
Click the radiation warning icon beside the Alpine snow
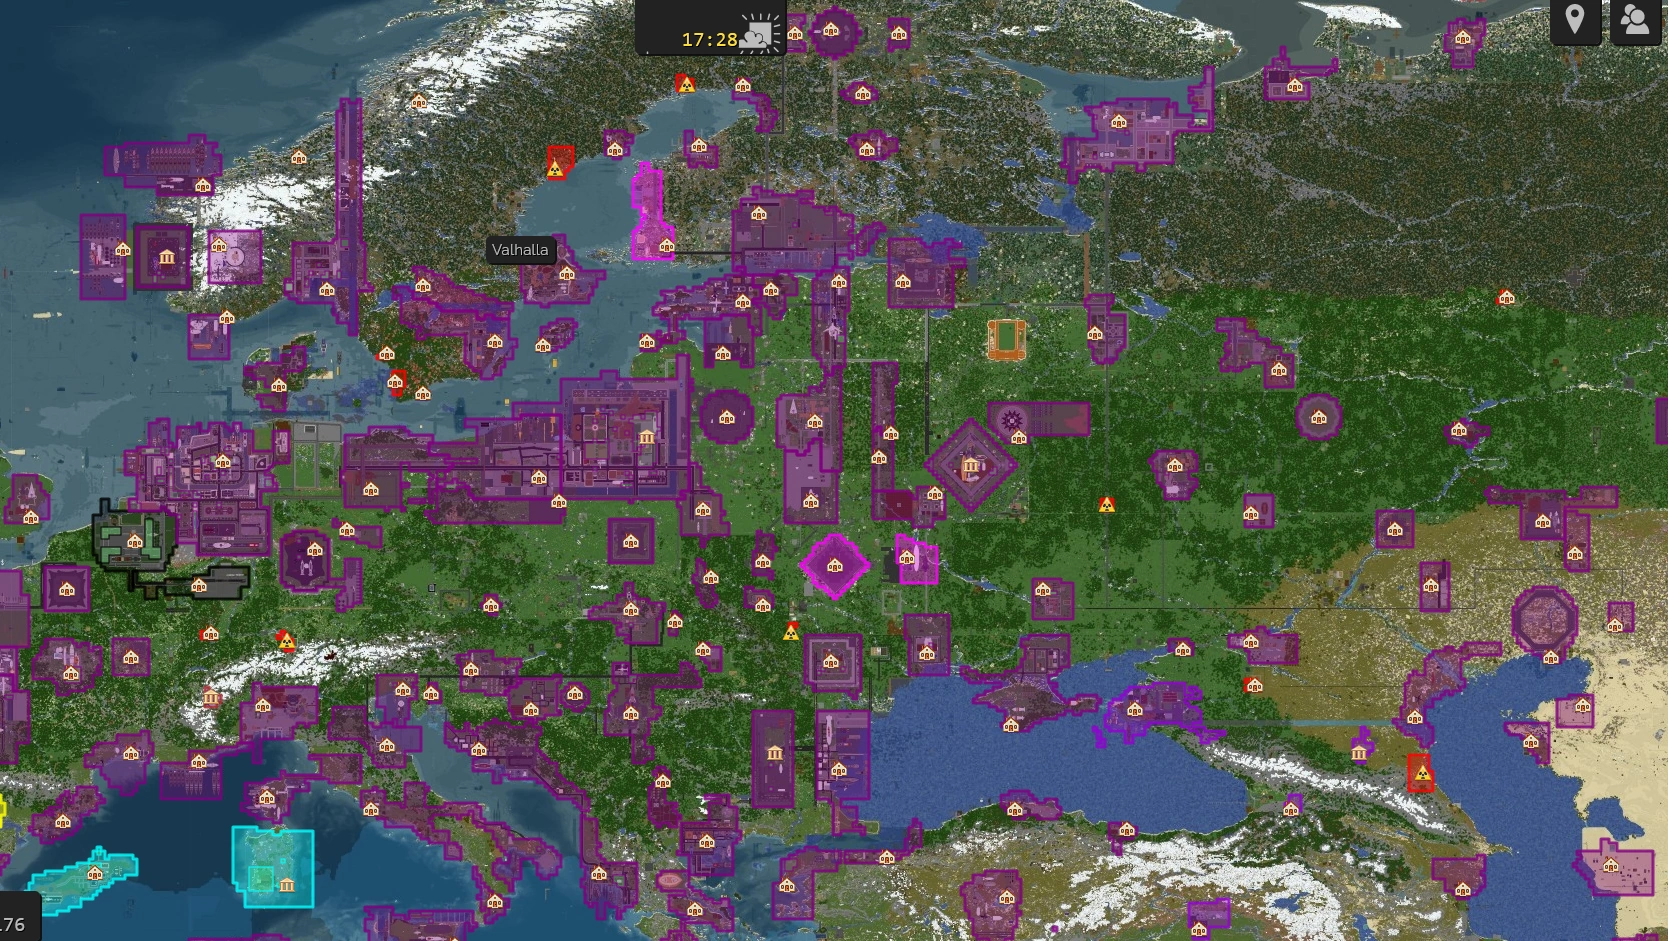pyautogui.click(x=286, y=641)
